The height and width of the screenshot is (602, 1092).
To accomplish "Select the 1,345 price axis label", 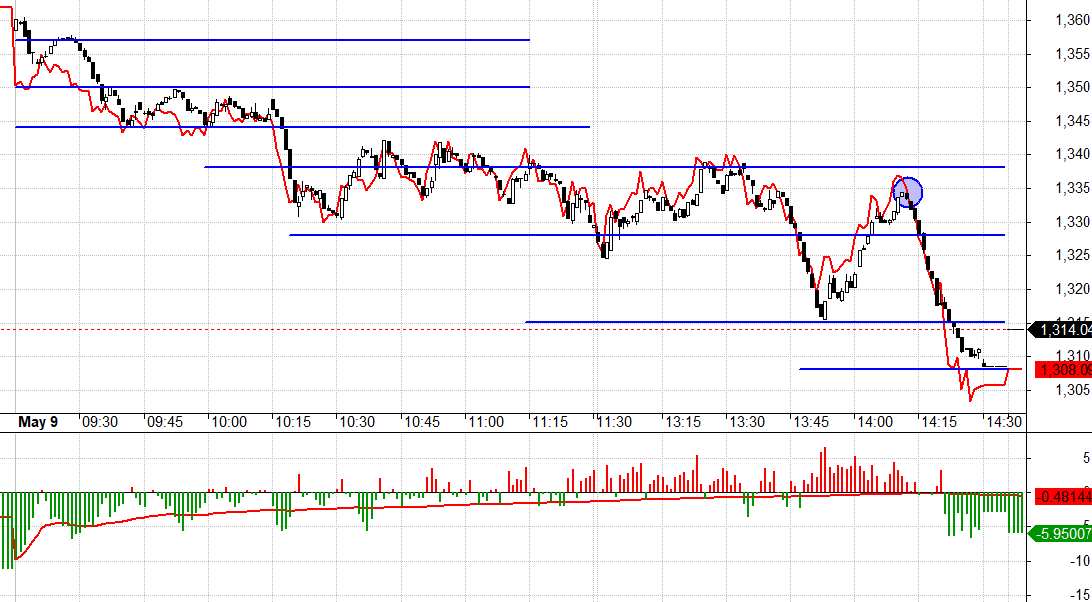I will click(x=1072, y=121).
